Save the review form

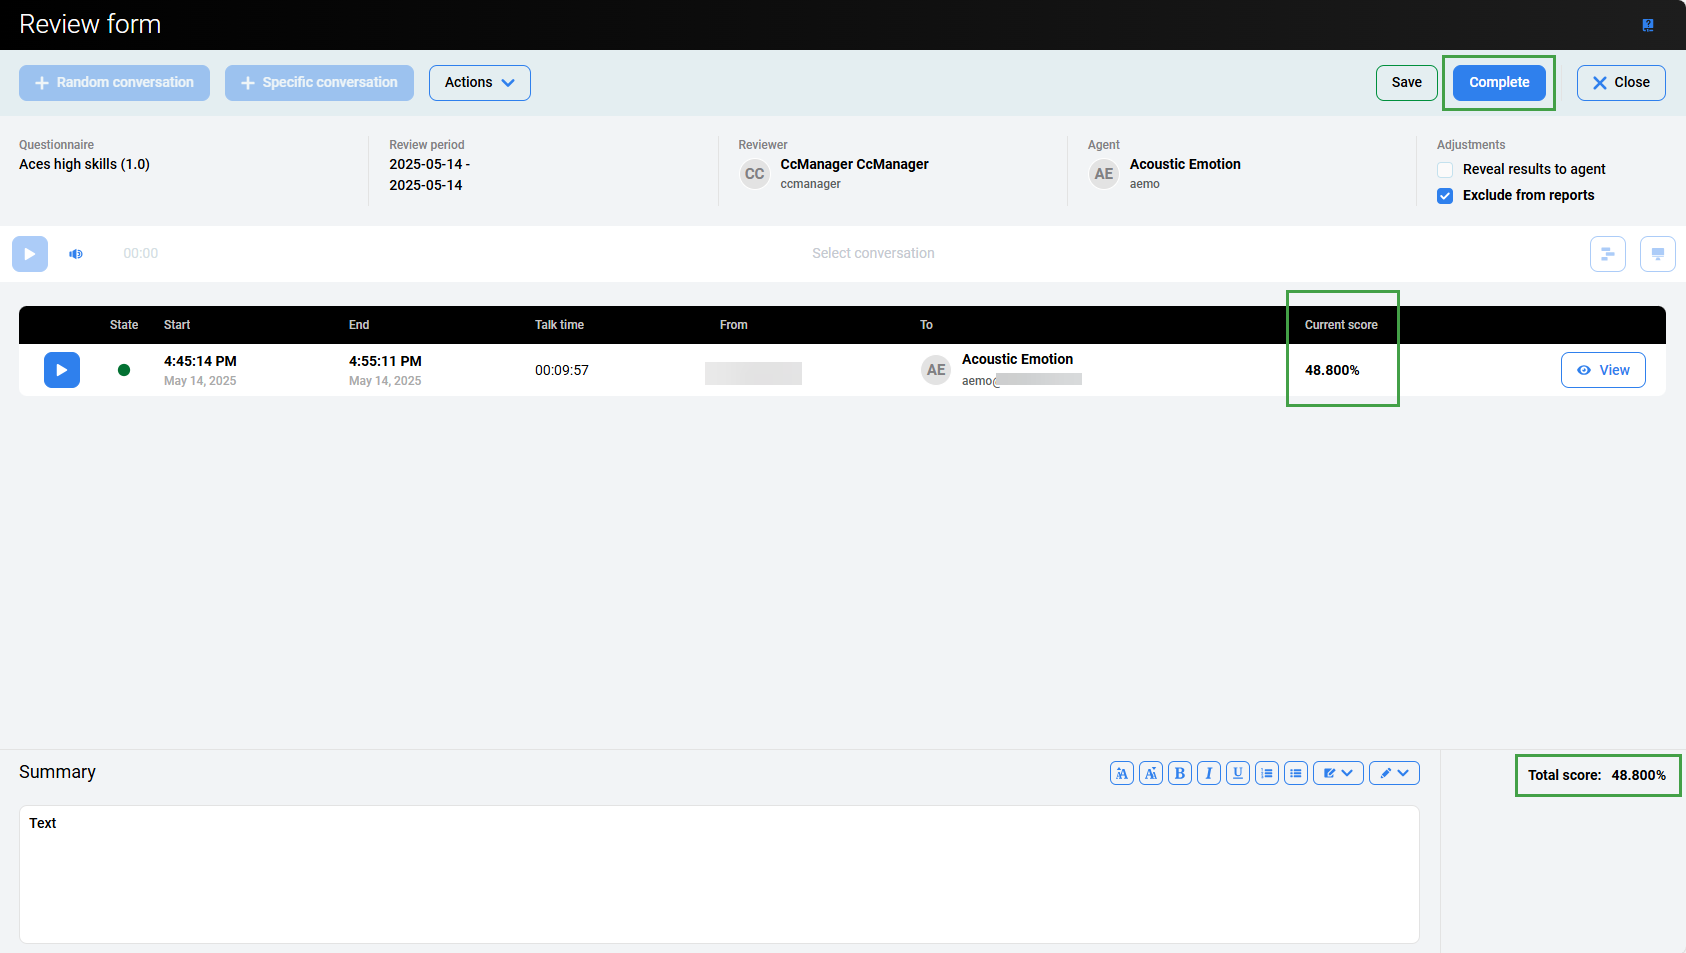[1406, 83]
